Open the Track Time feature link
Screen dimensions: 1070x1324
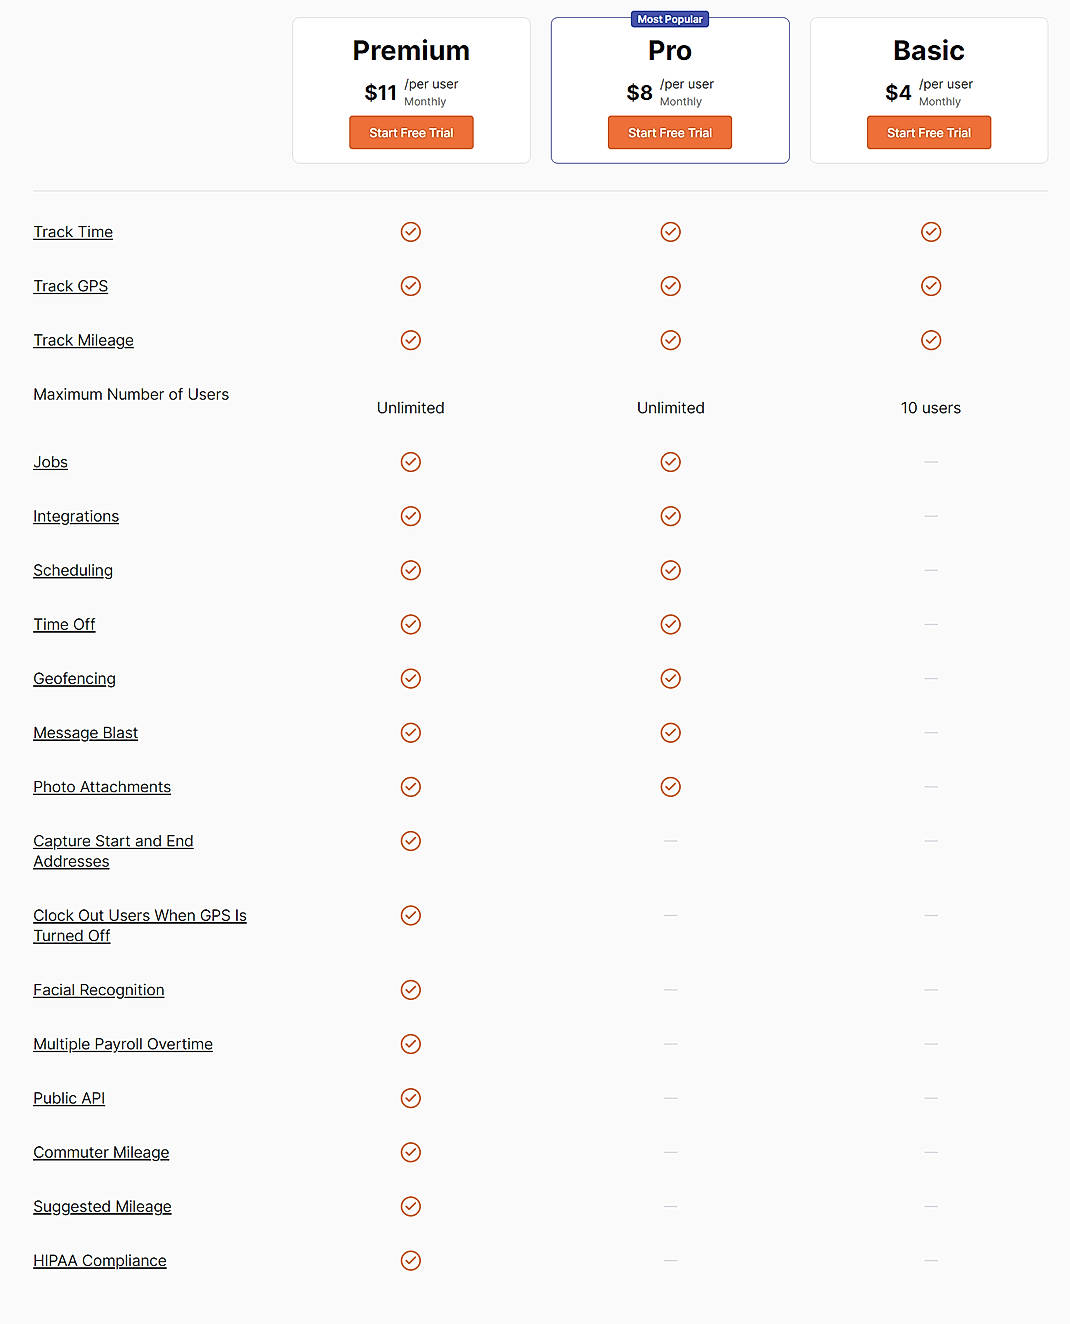pyautogui.click(x=72, y=231)
